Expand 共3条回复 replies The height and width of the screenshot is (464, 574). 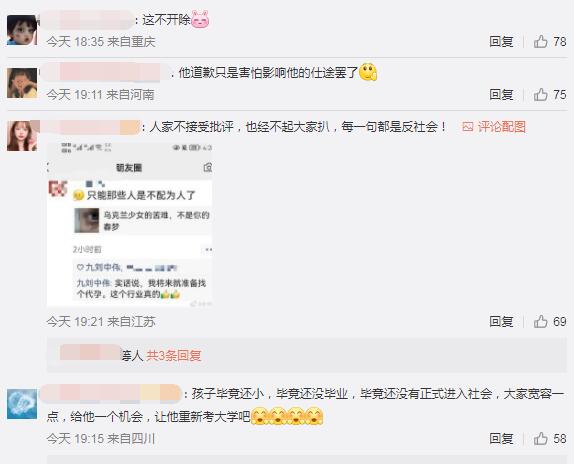(x=174, y=355)
